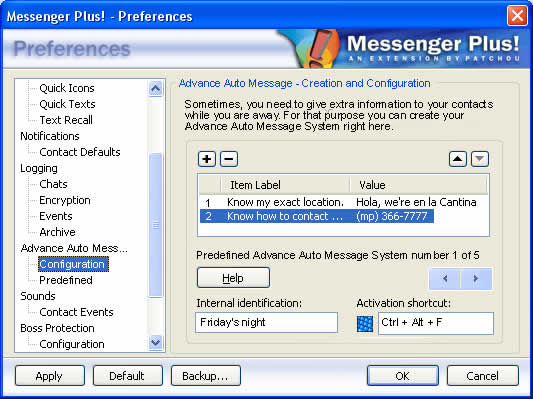Add a new item with plus button
Image resolution: width=533 pixels, height=399 pixels.
[x=207, y=159]
